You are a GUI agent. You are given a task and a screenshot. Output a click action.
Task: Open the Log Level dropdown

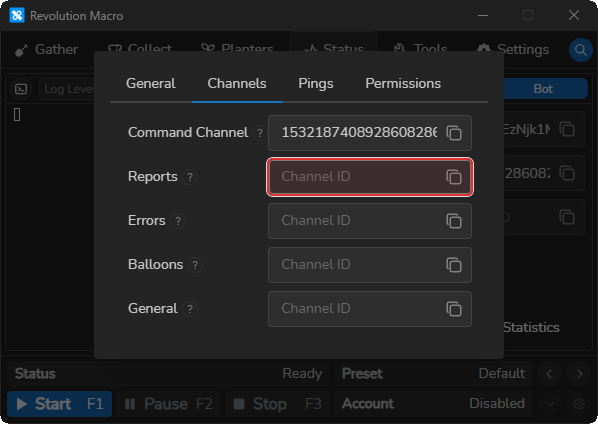67,89
